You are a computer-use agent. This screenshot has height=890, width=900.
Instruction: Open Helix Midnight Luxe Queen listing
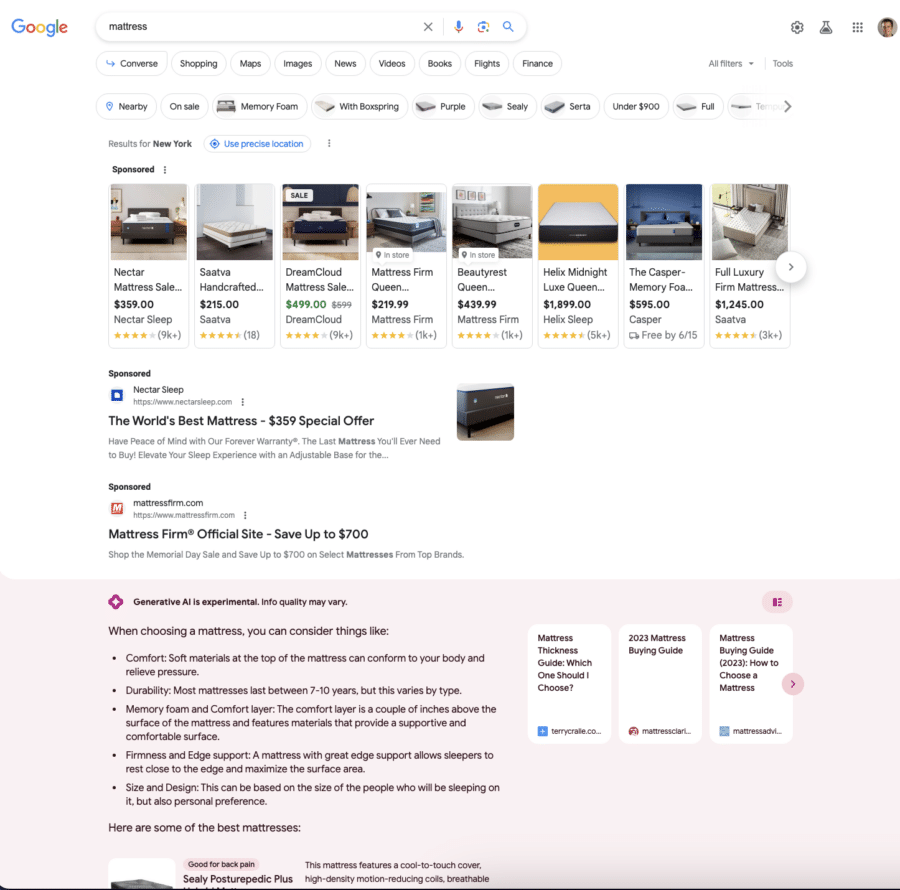[x=578, y=266]
